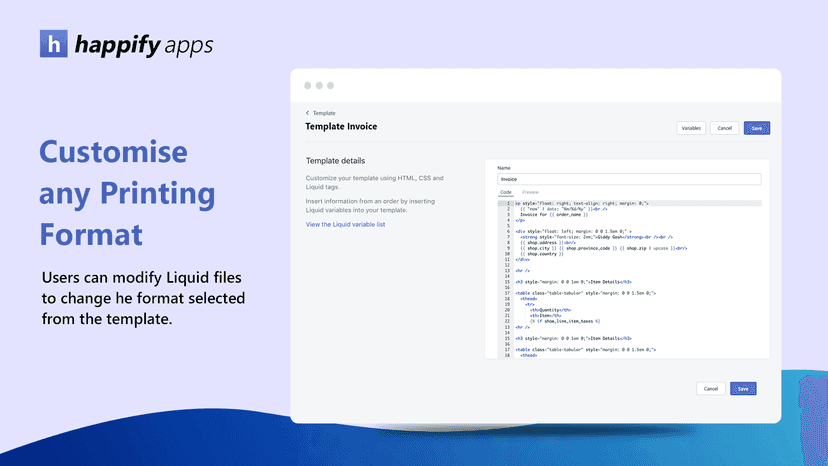The image size is (828, 466).
Task: Switch to the Preview tab
Action: (530, 192)
